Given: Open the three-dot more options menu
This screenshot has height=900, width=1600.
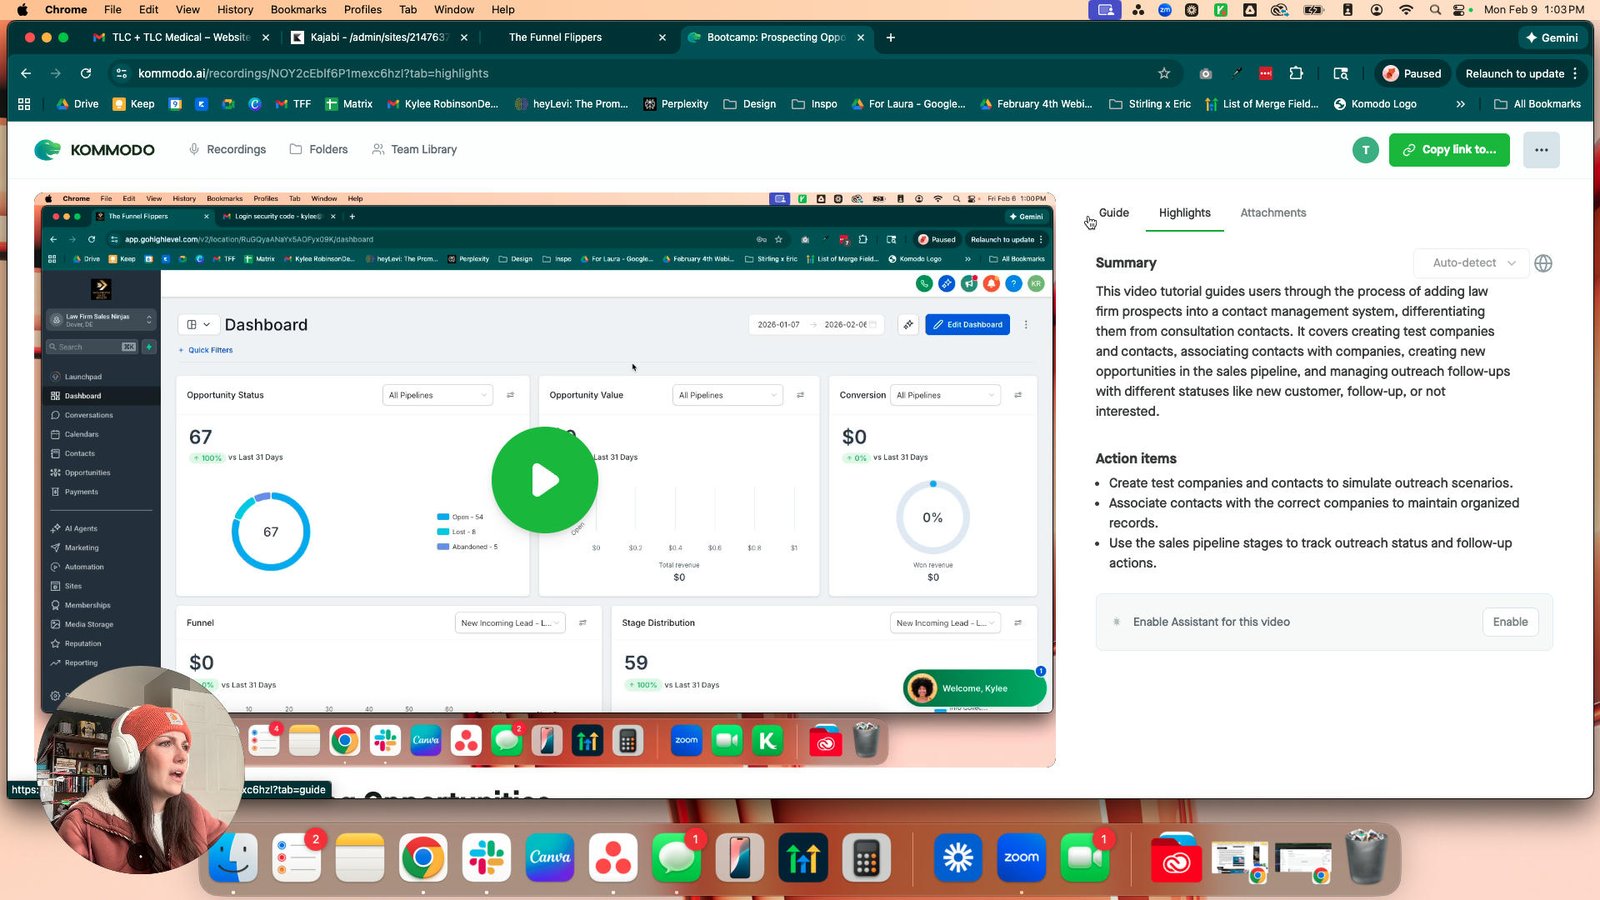Looking at the screenshot, I should [1541, 150].
